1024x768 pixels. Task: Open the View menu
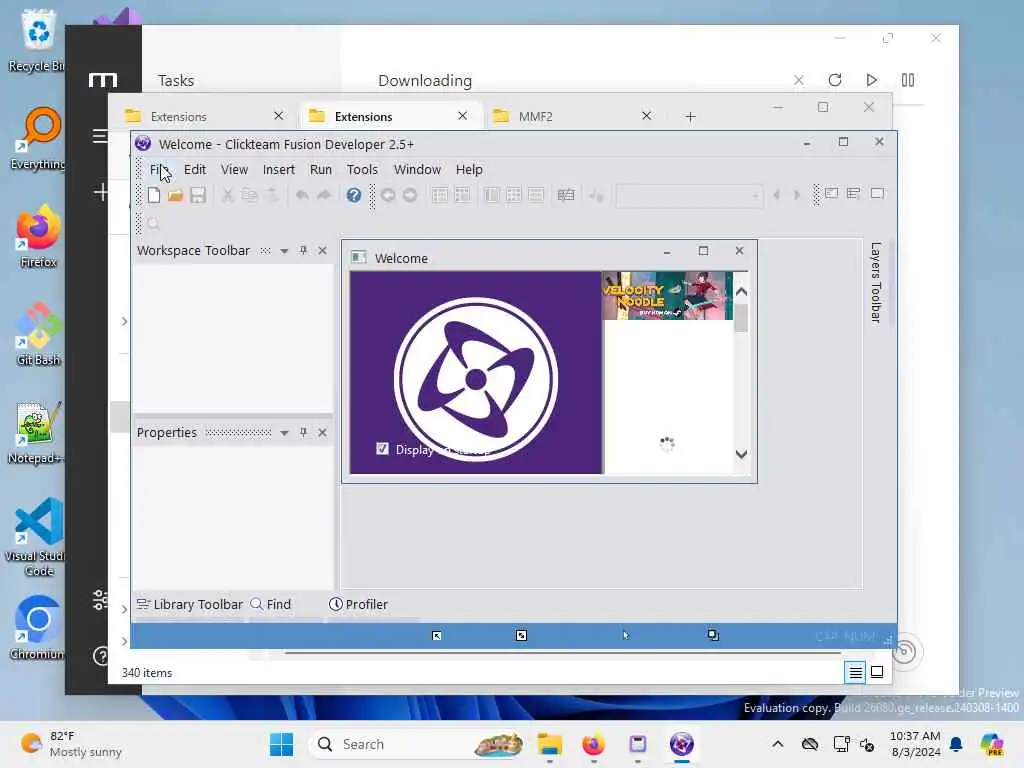[234, 169]
